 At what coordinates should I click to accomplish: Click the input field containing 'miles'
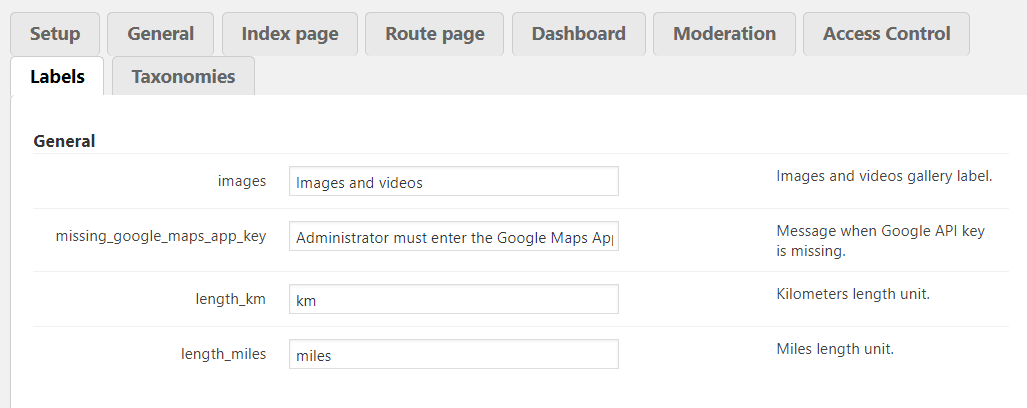point(454,355)
